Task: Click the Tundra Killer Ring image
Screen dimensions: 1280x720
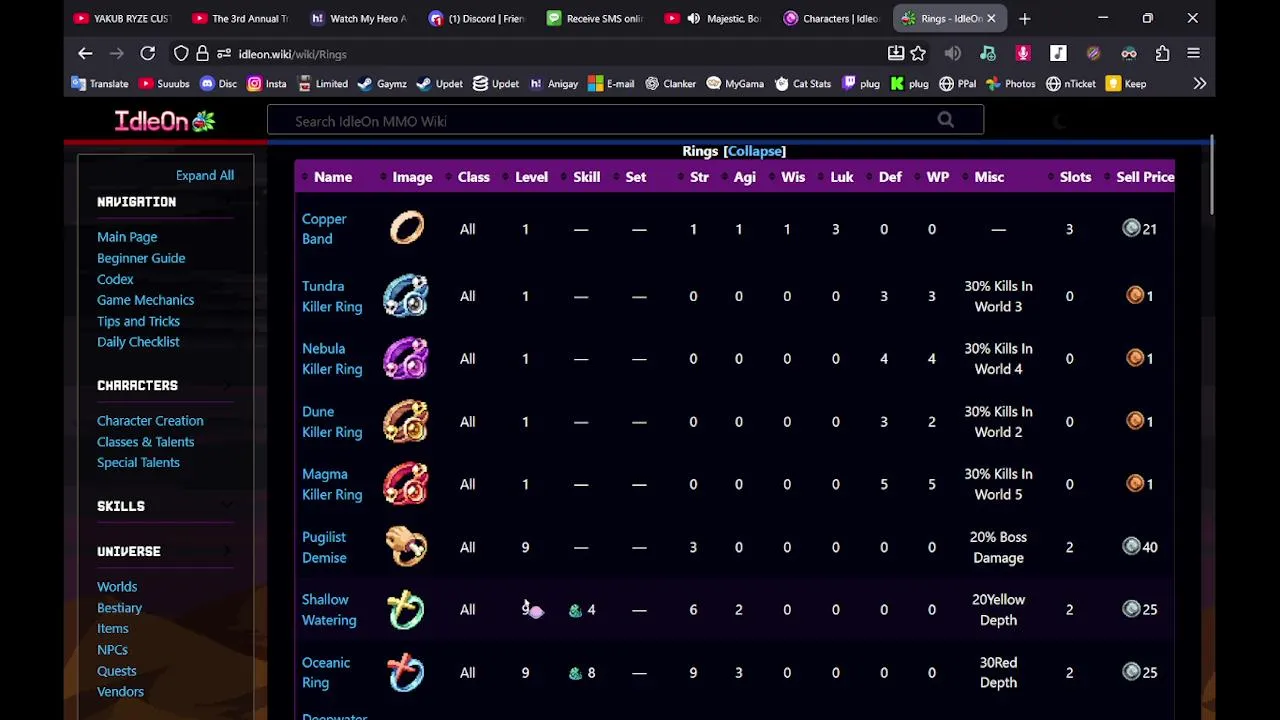Action: (406, 296)
